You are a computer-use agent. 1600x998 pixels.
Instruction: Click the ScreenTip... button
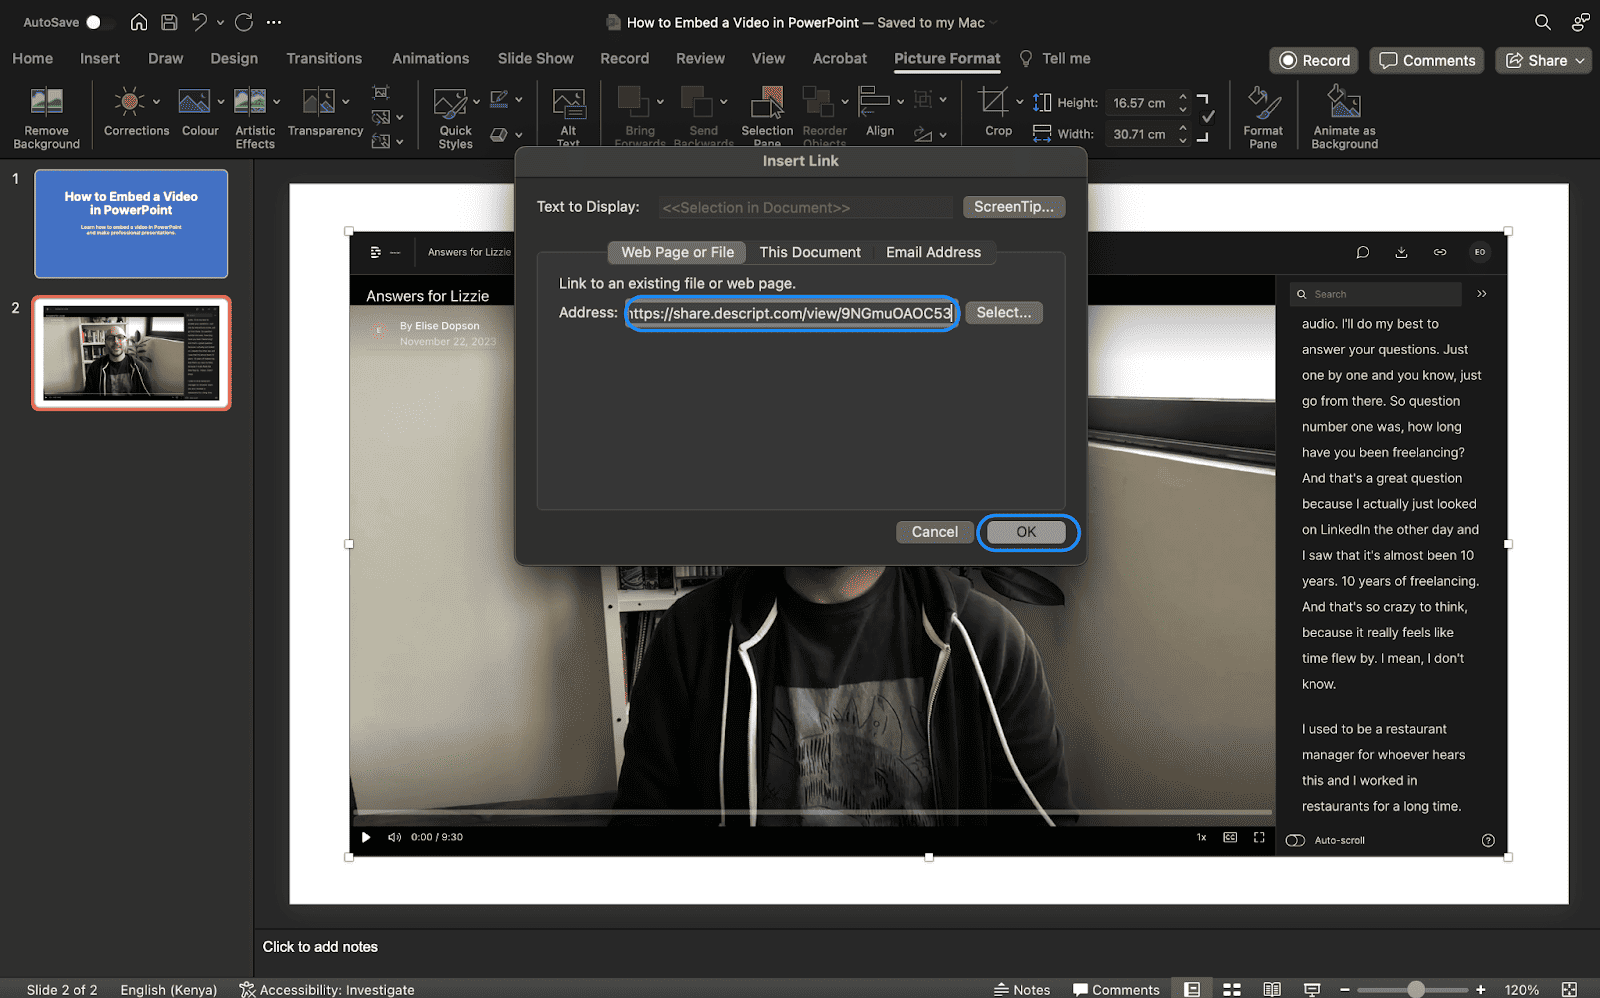pyautogui.click(x=1013, y=207)
